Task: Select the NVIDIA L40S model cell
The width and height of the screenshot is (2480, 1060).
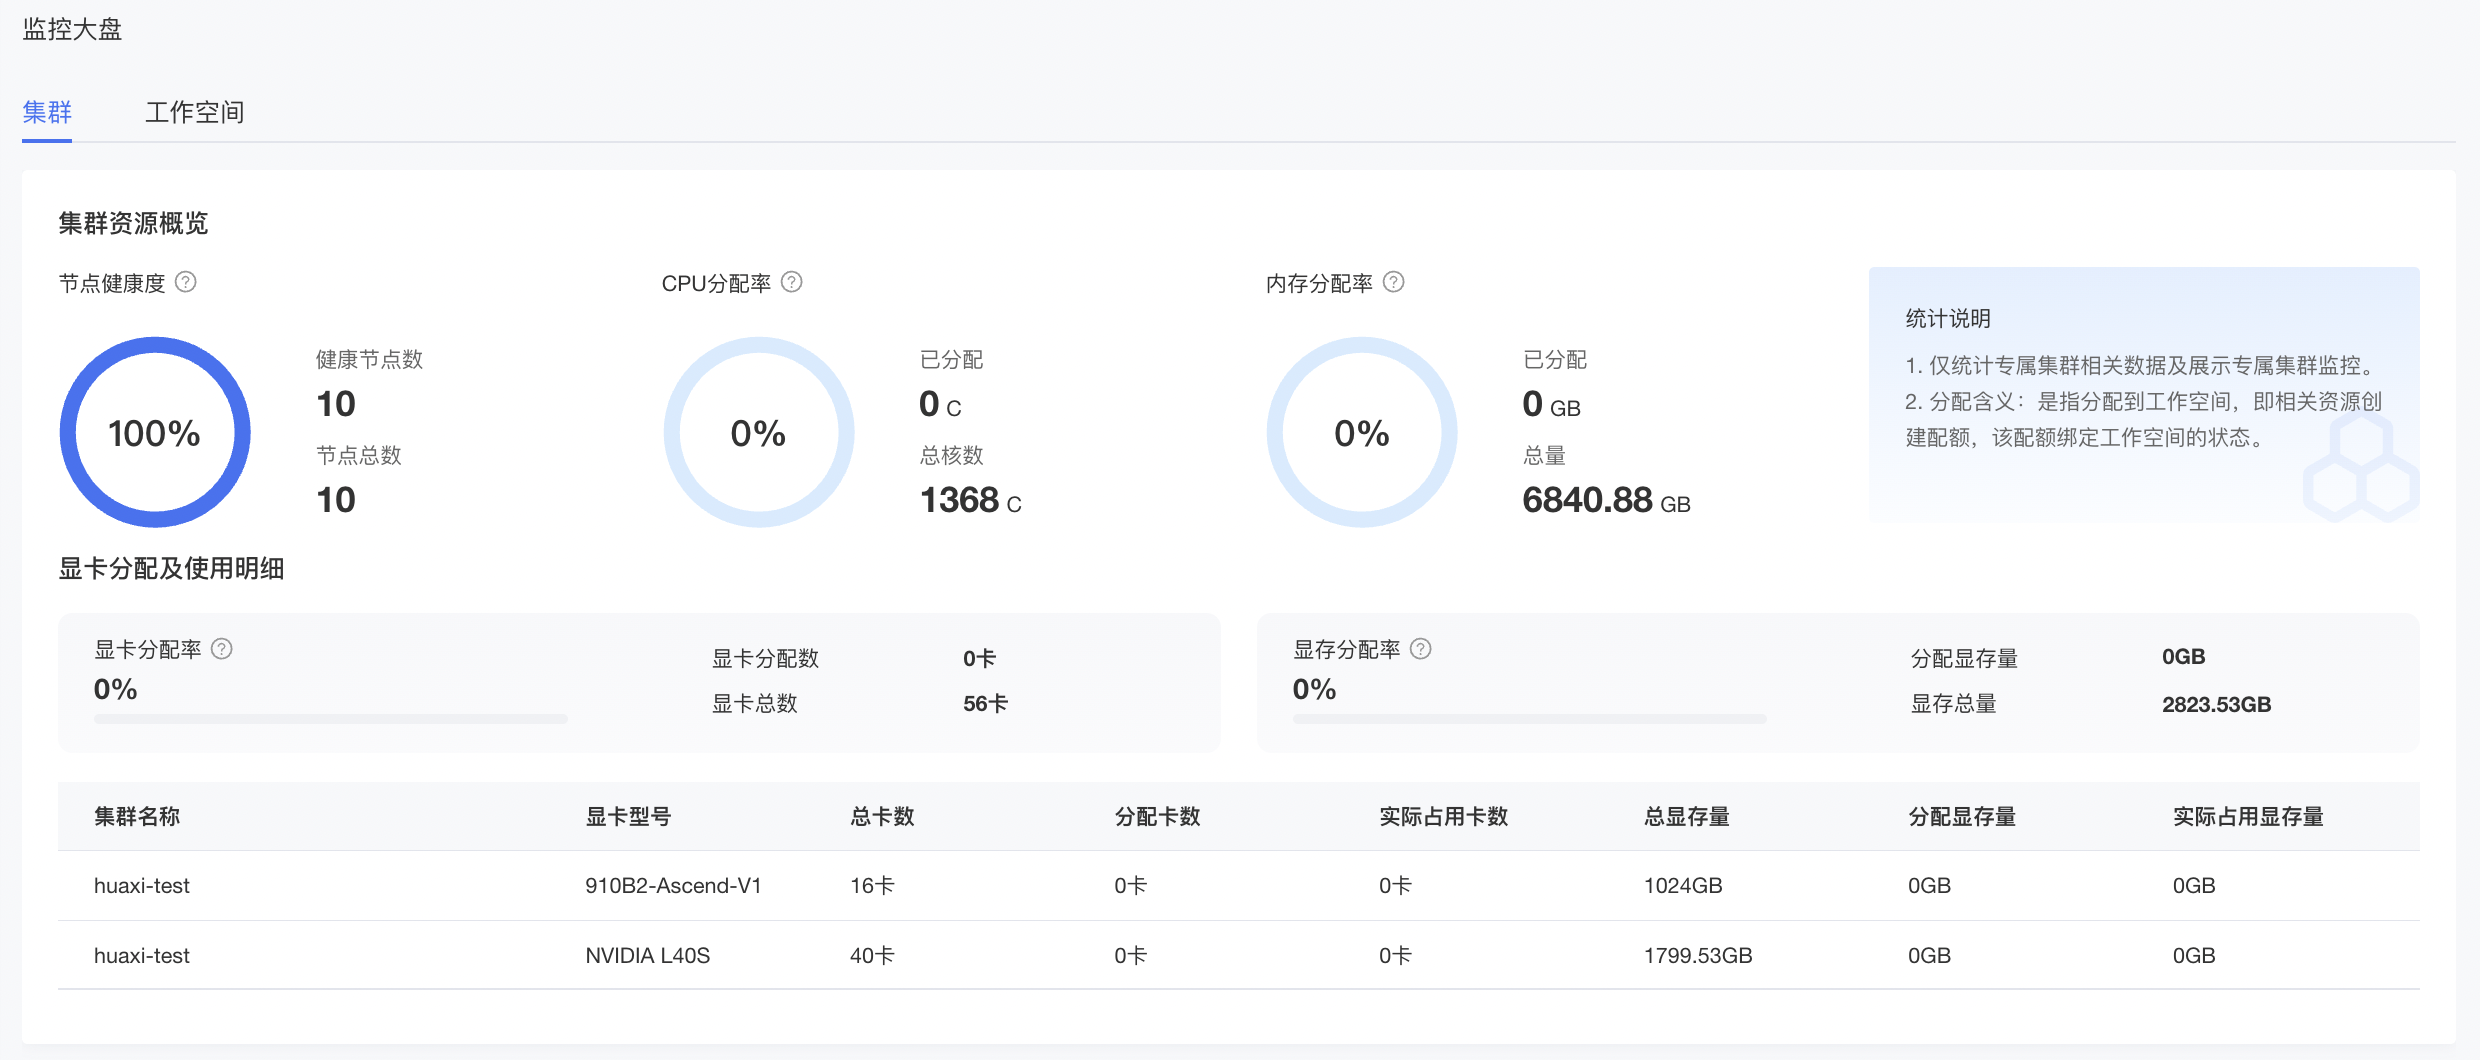Action: point(647,956)
